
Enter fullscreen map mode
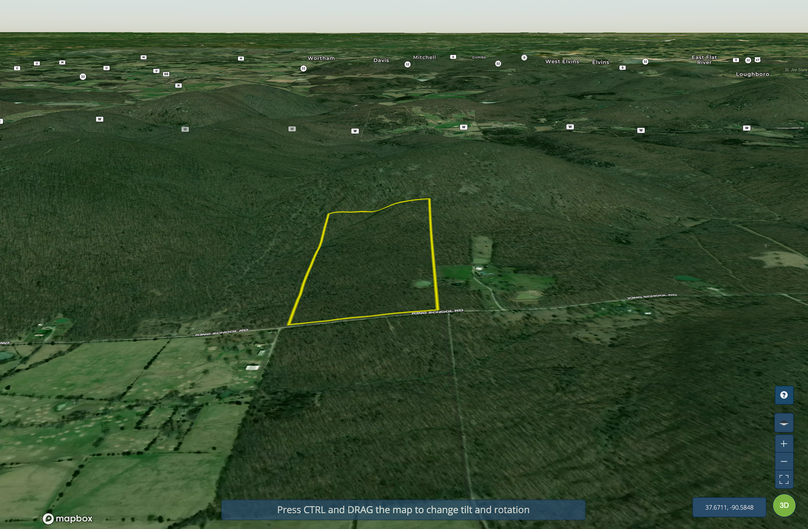(x=784, y=480)
